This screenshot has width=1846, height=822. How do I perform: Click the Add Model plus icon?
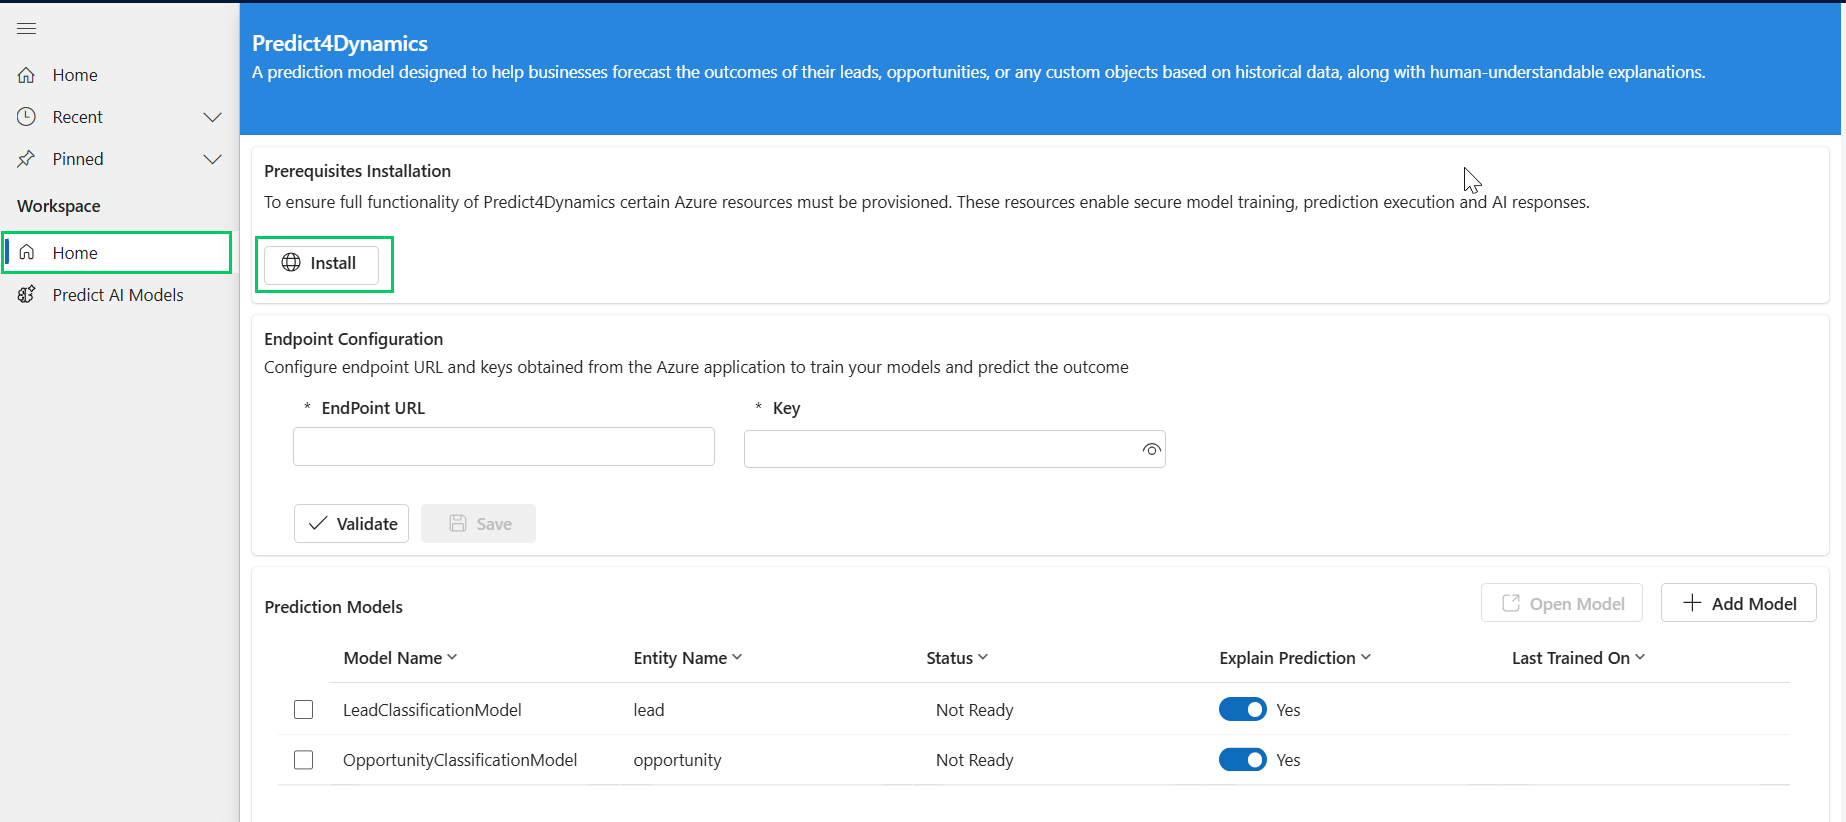[x=1692, y=603]
